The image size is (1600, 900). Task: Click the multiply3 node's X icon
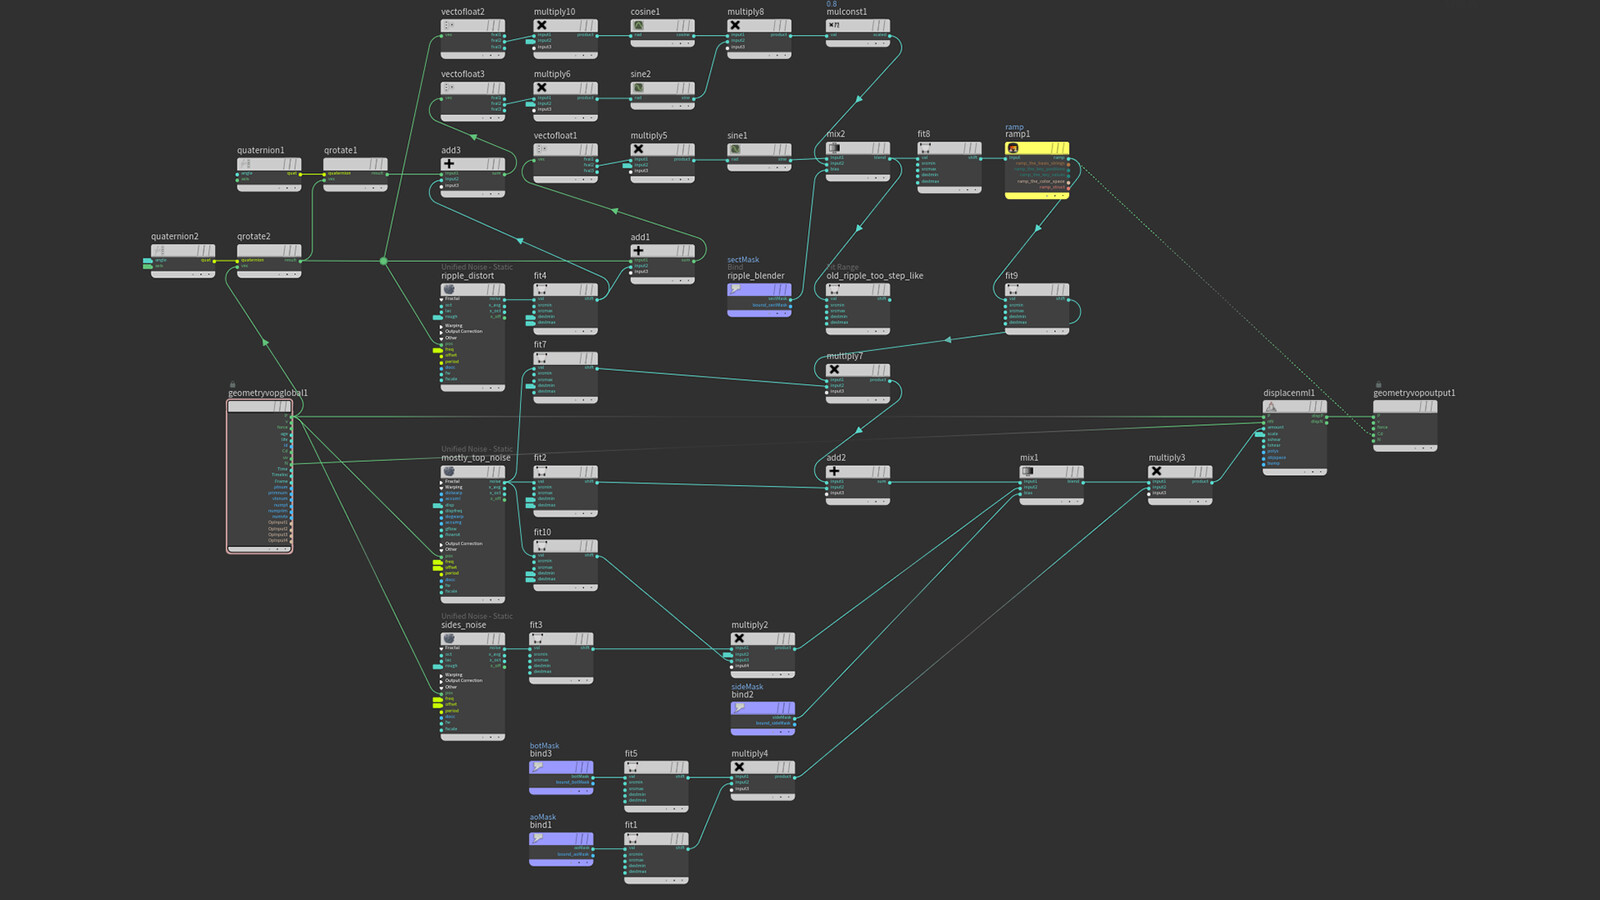1156,471
